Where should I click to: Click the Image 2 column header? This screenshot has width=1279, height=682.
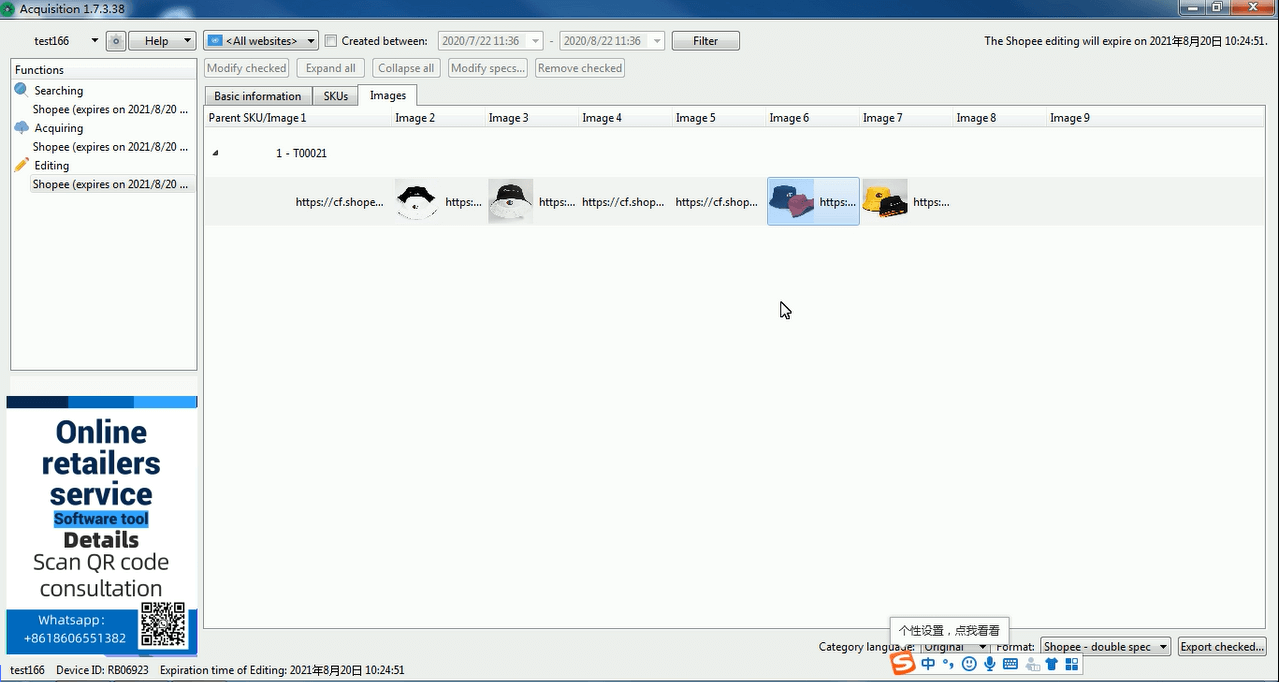click(x=438, y=118)
